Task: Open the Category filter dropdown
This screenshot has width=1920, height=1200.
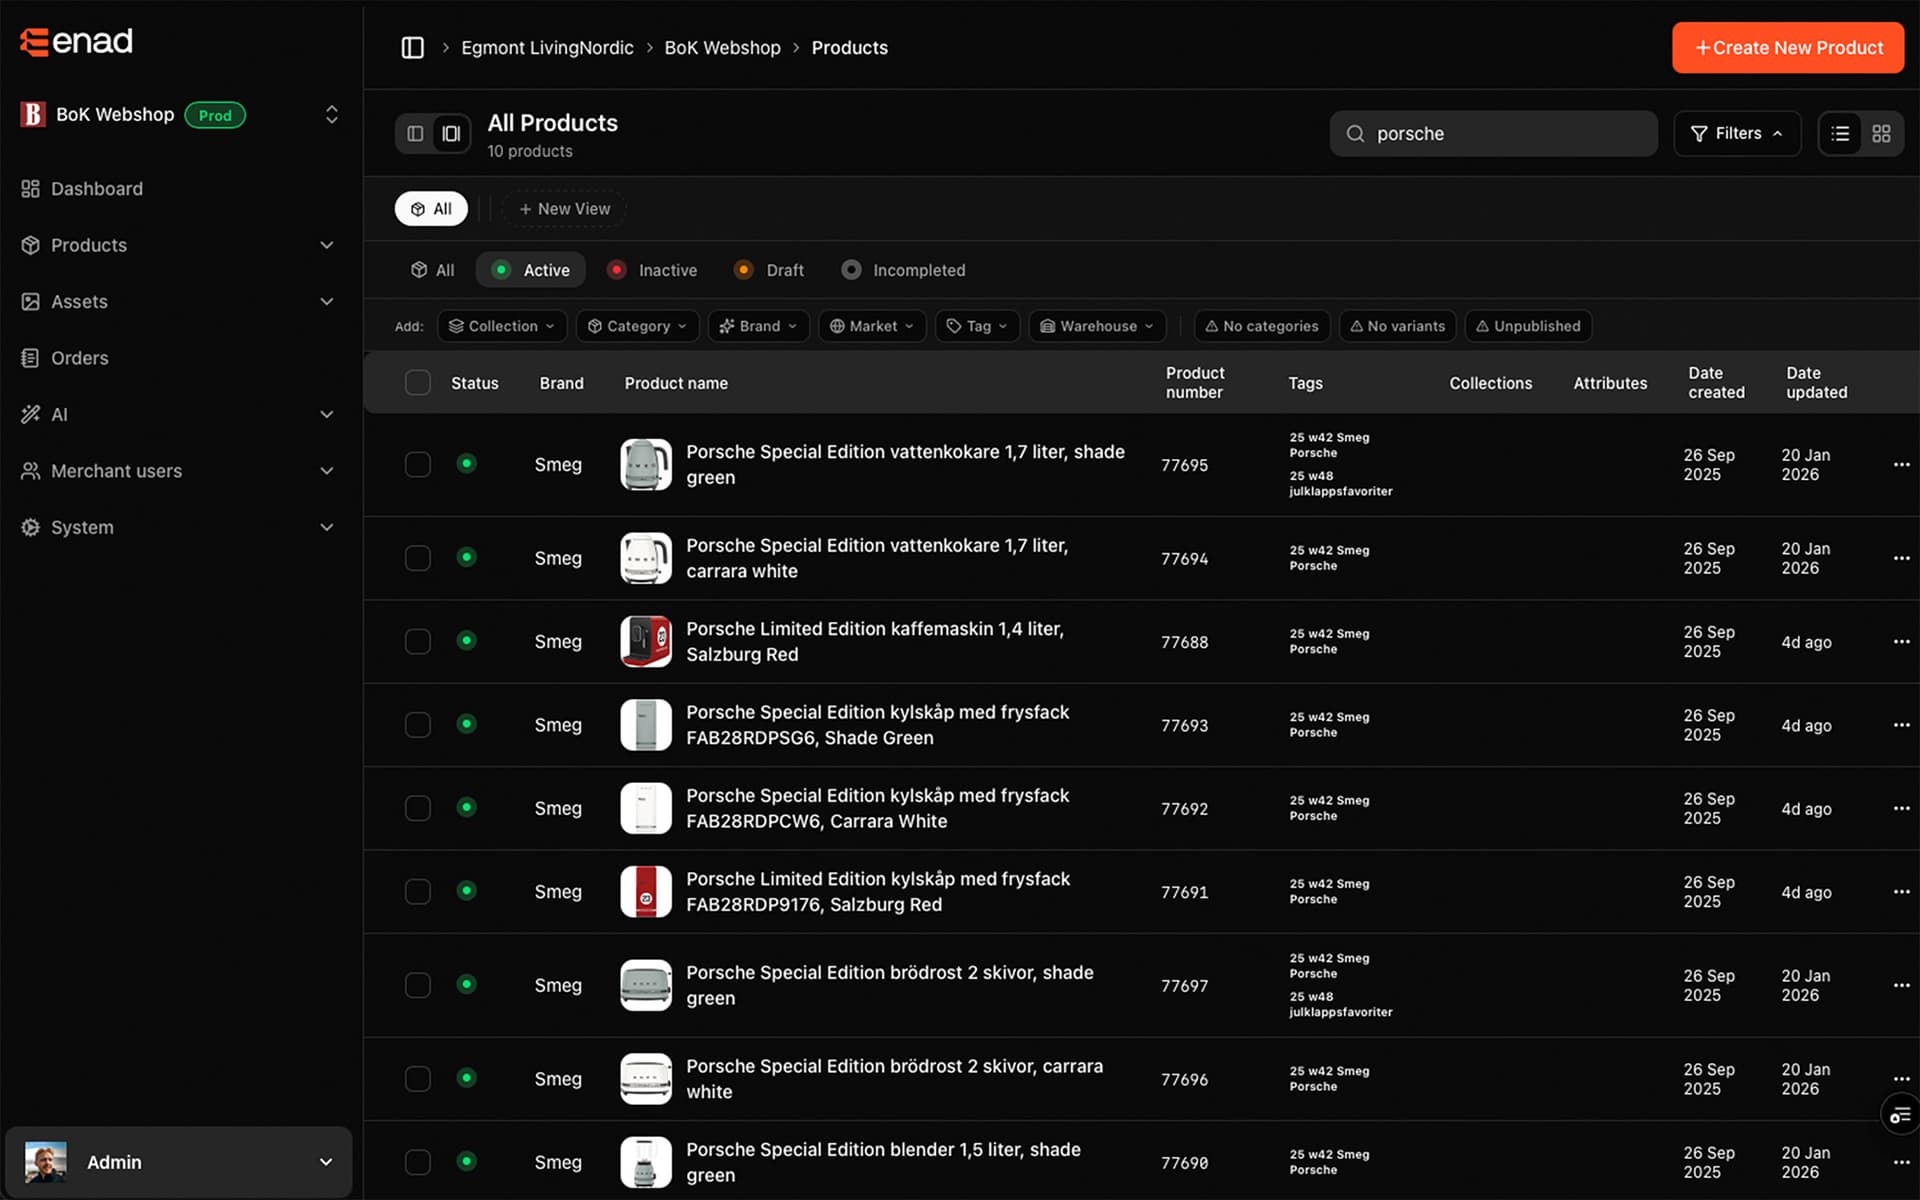Action: (x=637, y=326)
